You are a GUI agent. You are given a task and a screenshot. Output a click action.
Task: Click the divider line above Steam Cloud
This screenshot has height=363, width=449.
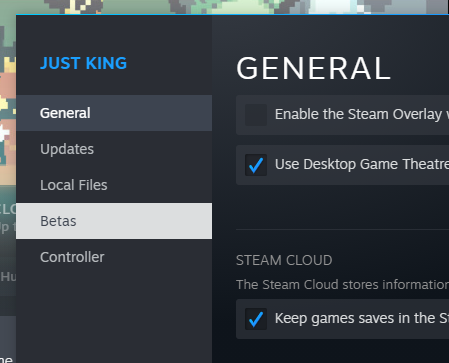tap(342, 229)
